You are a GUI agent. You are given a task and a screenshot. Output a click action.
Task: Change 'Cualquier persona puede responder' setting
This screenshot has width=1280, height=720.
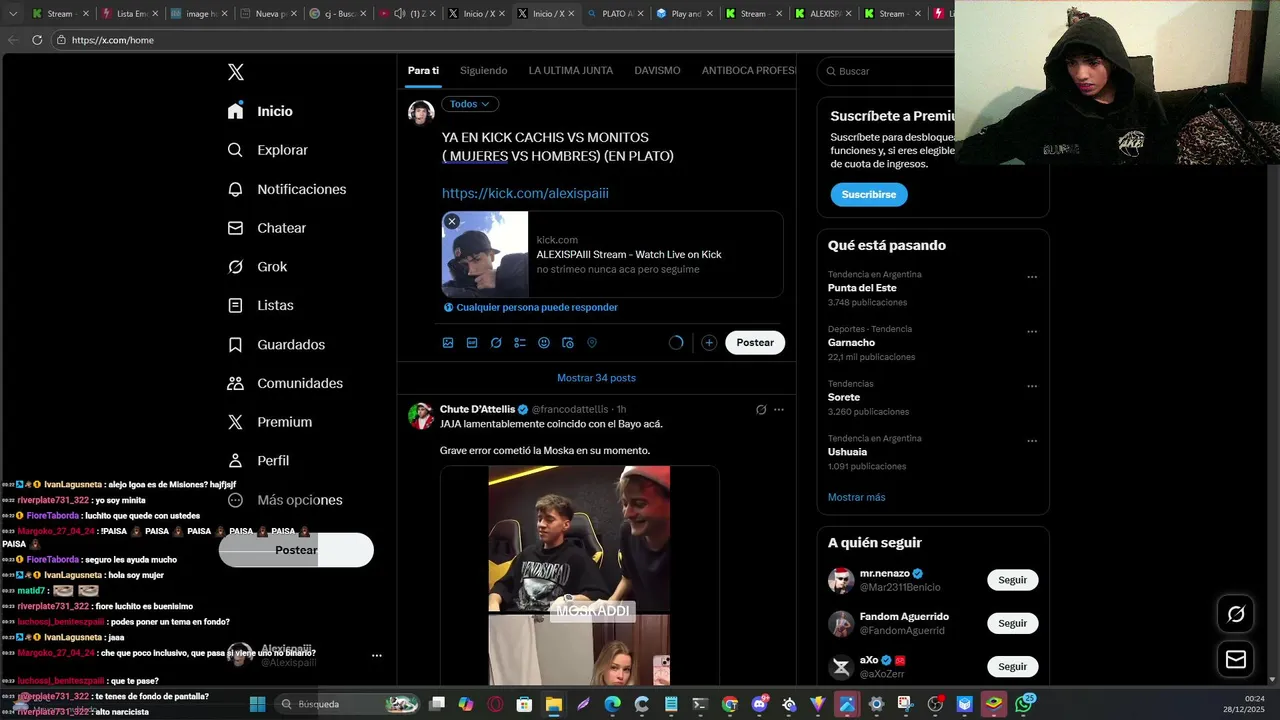[x=531, y=307]
